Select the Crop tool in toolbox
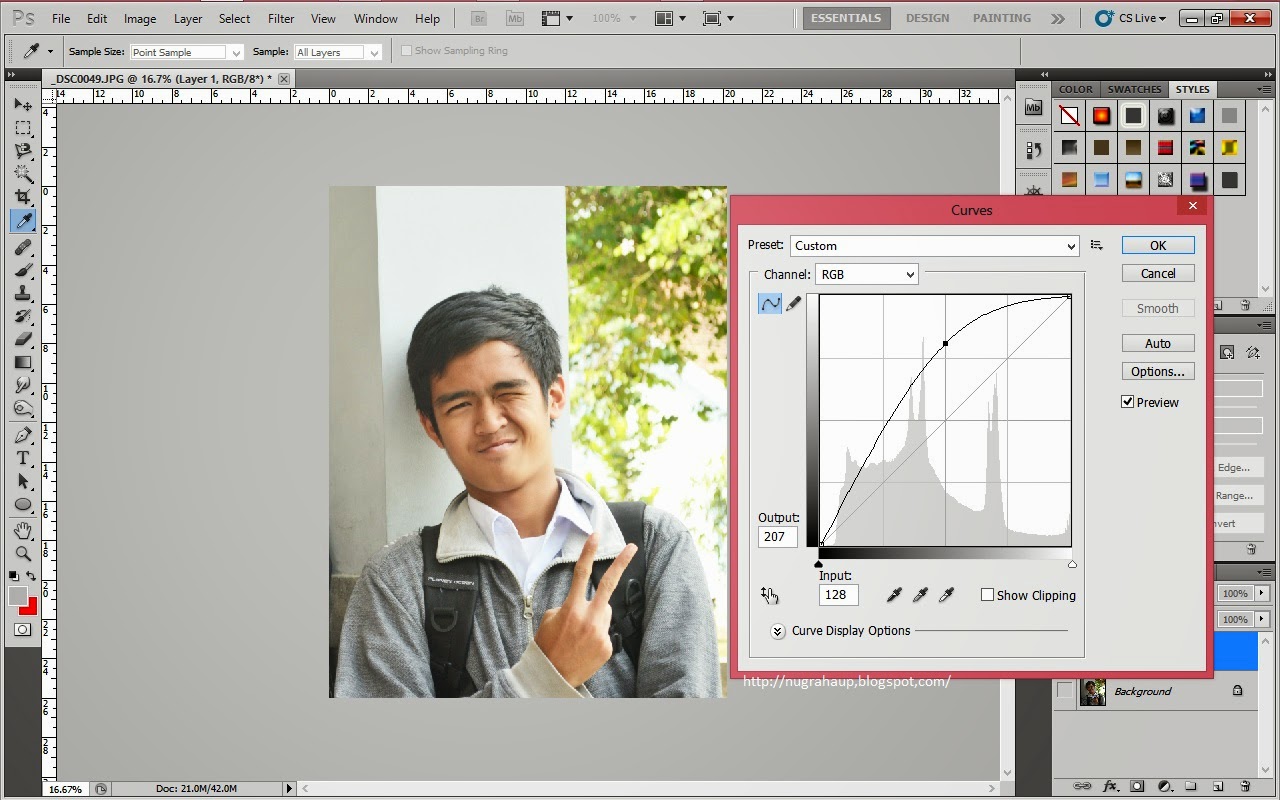This screenshot has width=1280, height=800. (23, 197)
